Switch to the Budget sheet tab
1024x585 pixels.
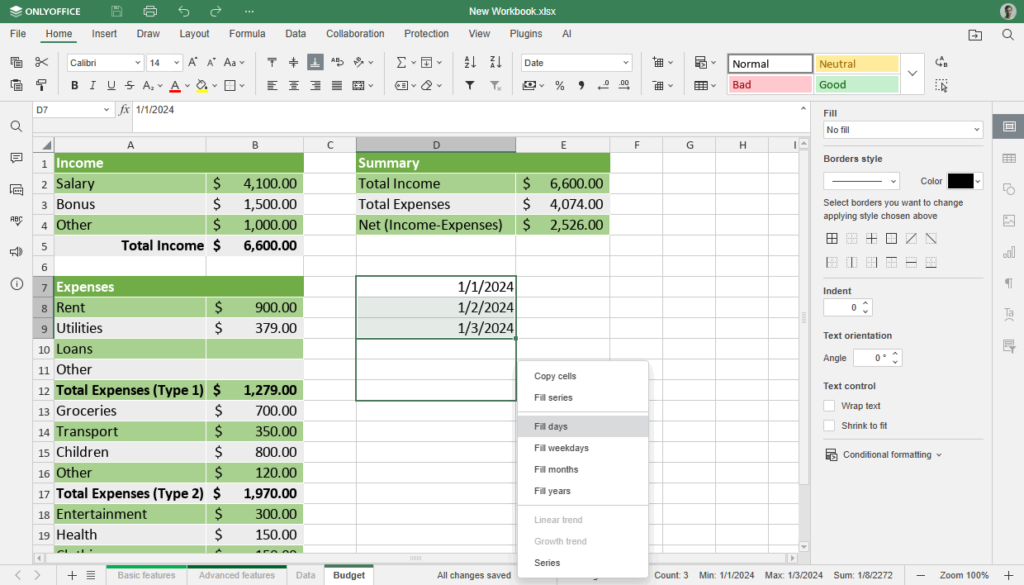point(349,575)
